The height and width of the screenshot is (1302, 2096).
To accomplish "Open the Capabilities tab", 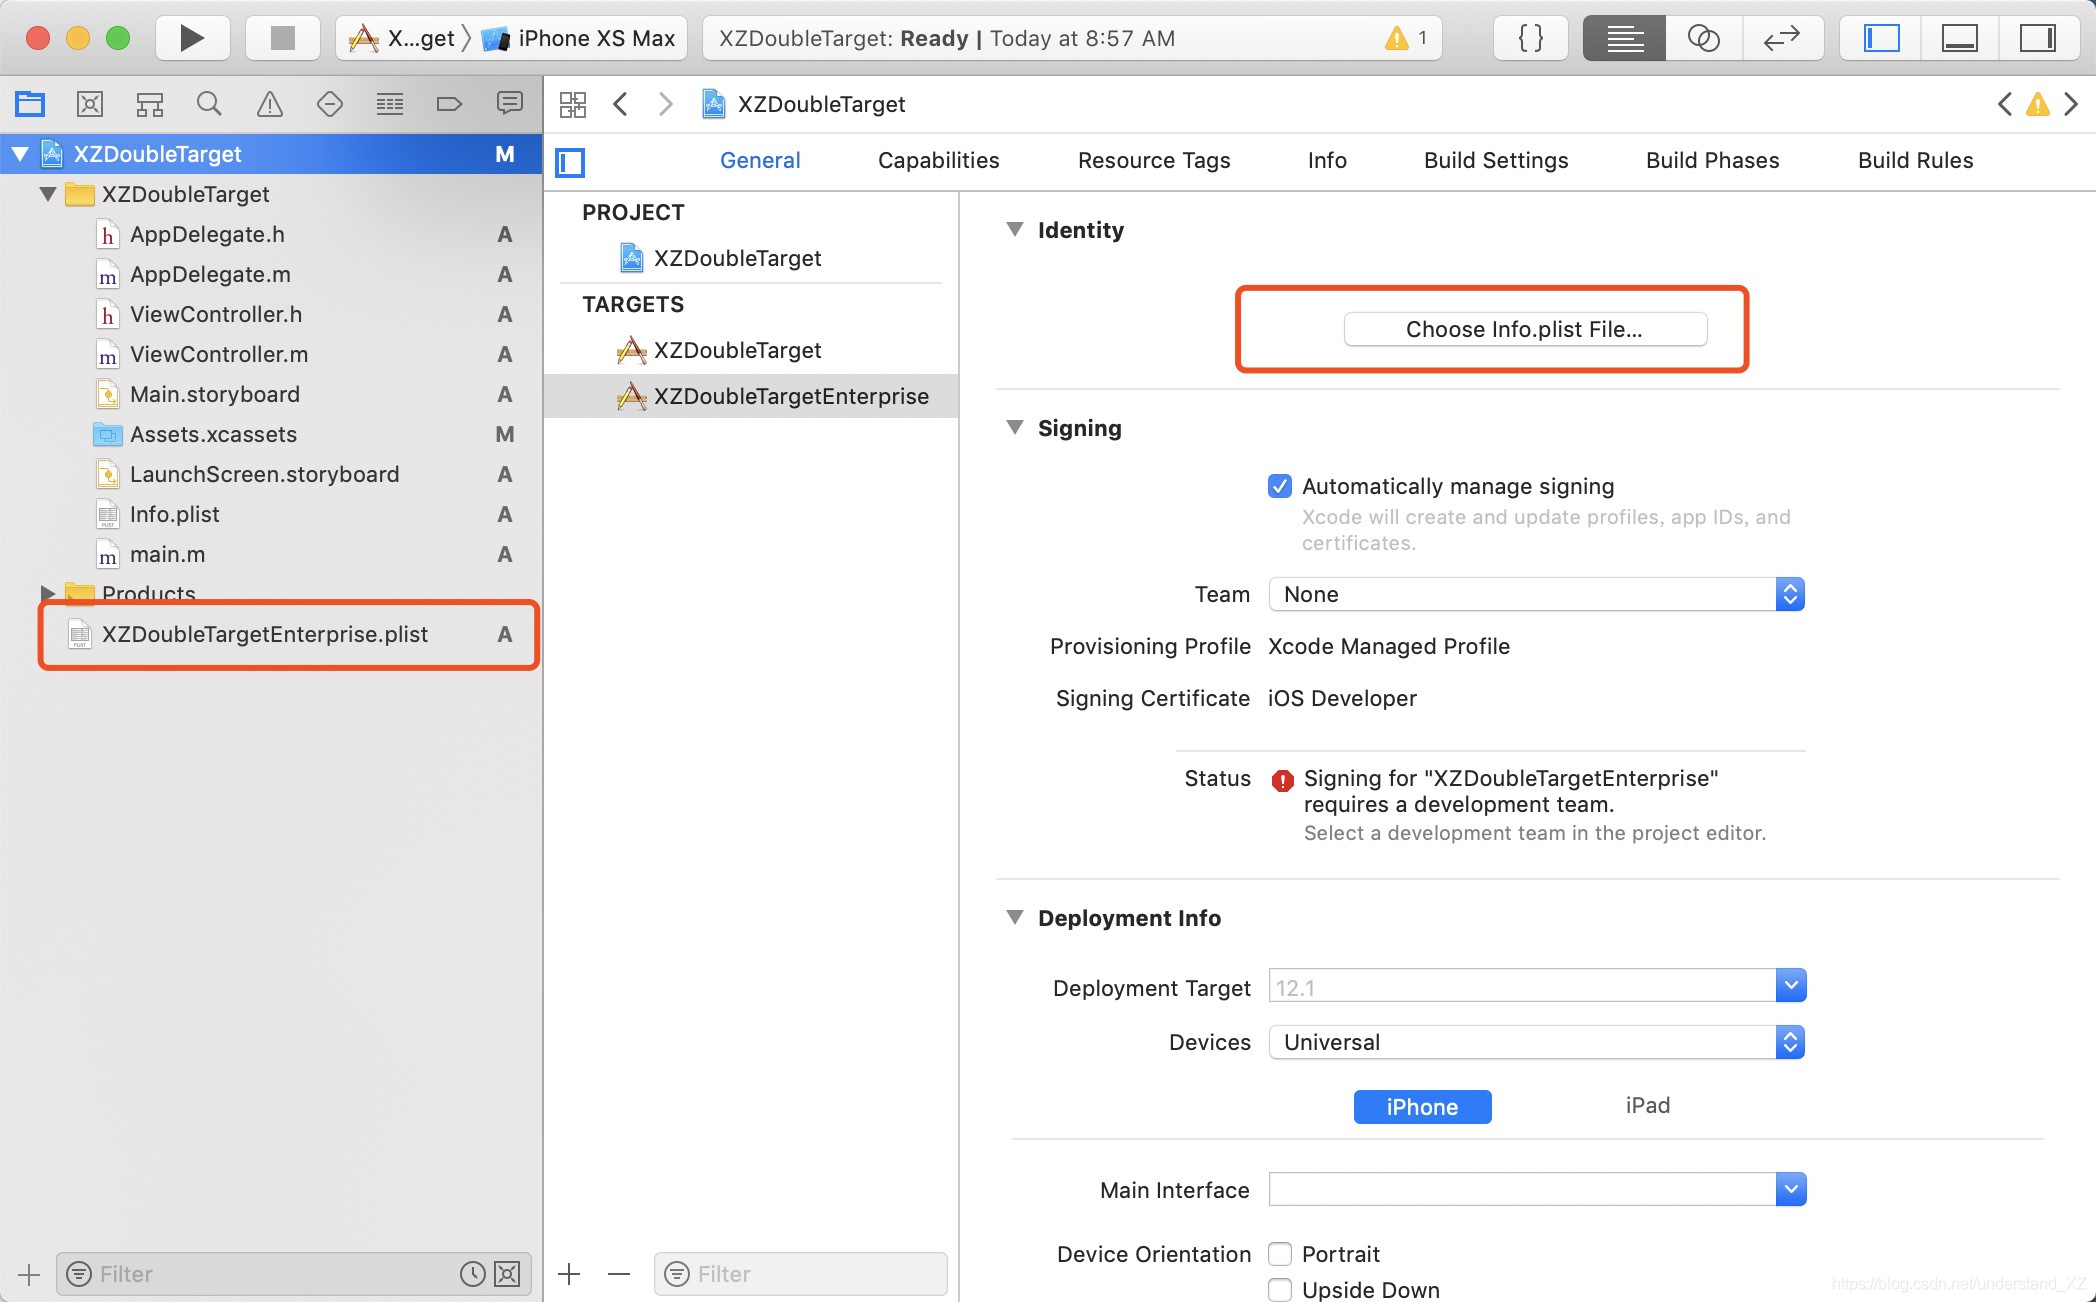I will point(938,160).
